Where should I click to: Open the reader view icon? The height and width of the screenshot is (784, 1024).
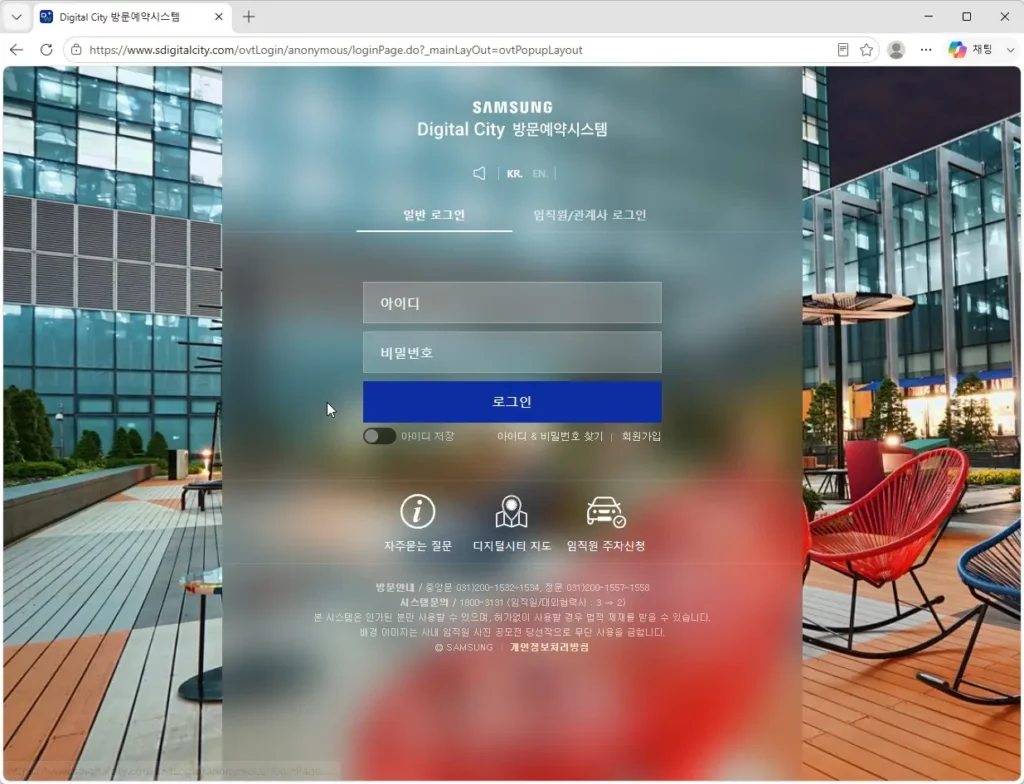click(x=843, y=50)
